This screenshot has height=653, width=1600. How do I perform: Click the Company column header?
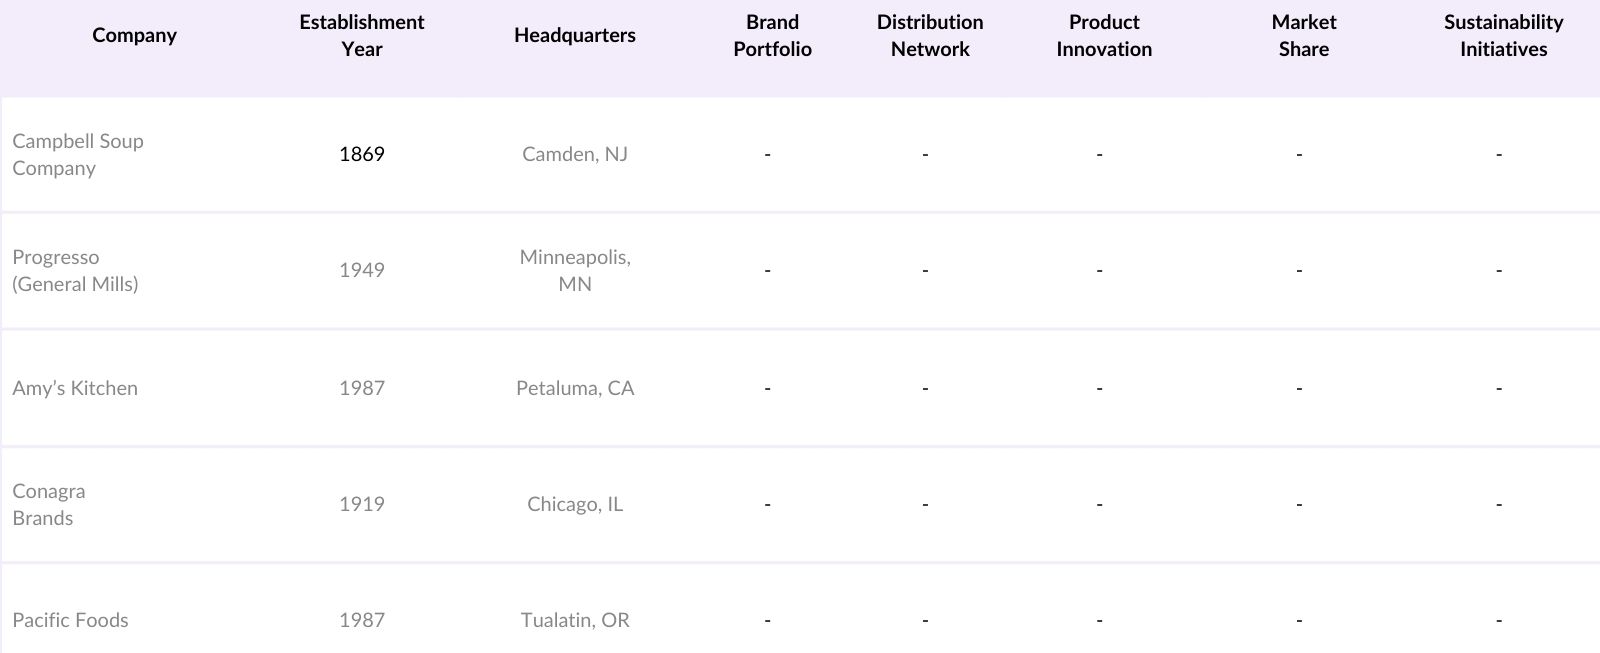click(x=134, y=35)
